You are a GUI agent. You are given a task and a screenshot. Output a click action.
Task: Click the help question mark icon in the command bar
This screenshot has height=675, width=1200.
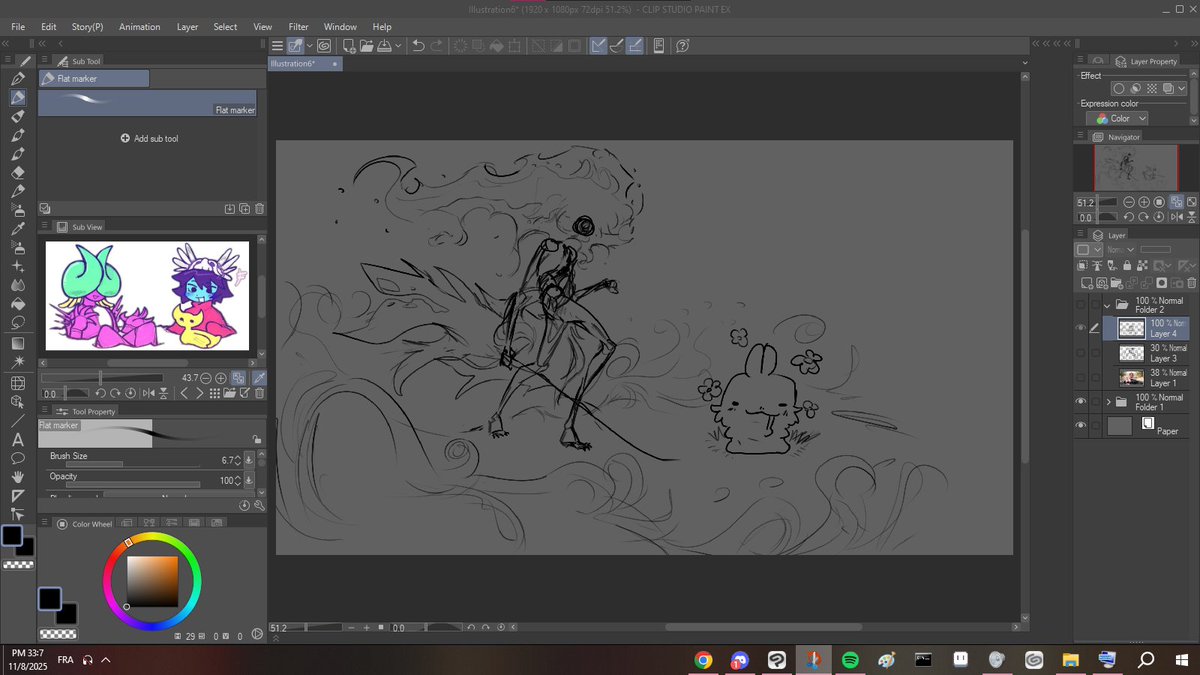tap(682, 45)
